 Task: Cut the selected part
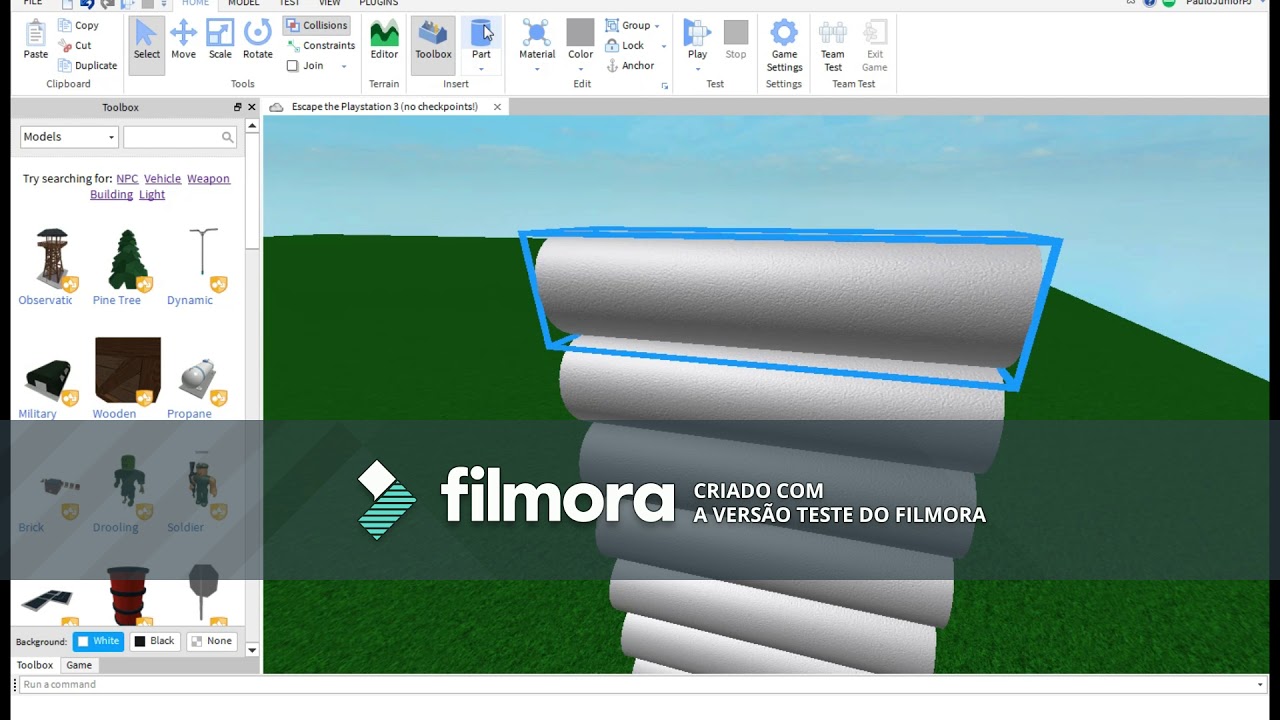(x=75, y=45)
